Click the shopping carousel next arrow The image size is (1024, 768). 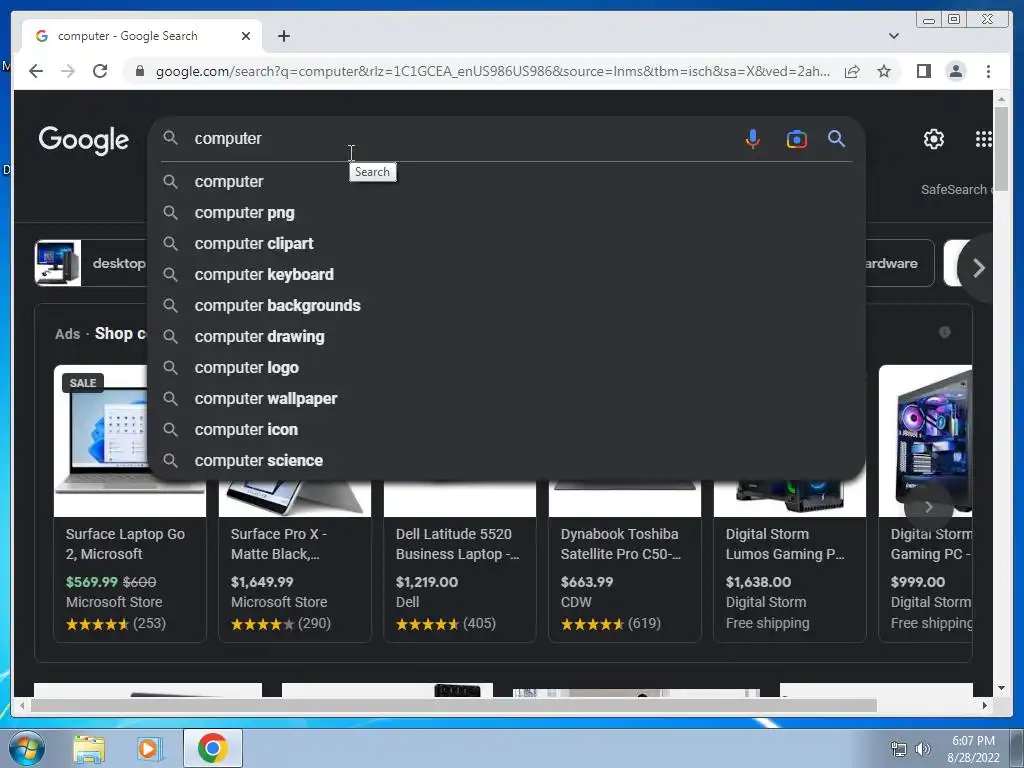click(x=929, y=507)
